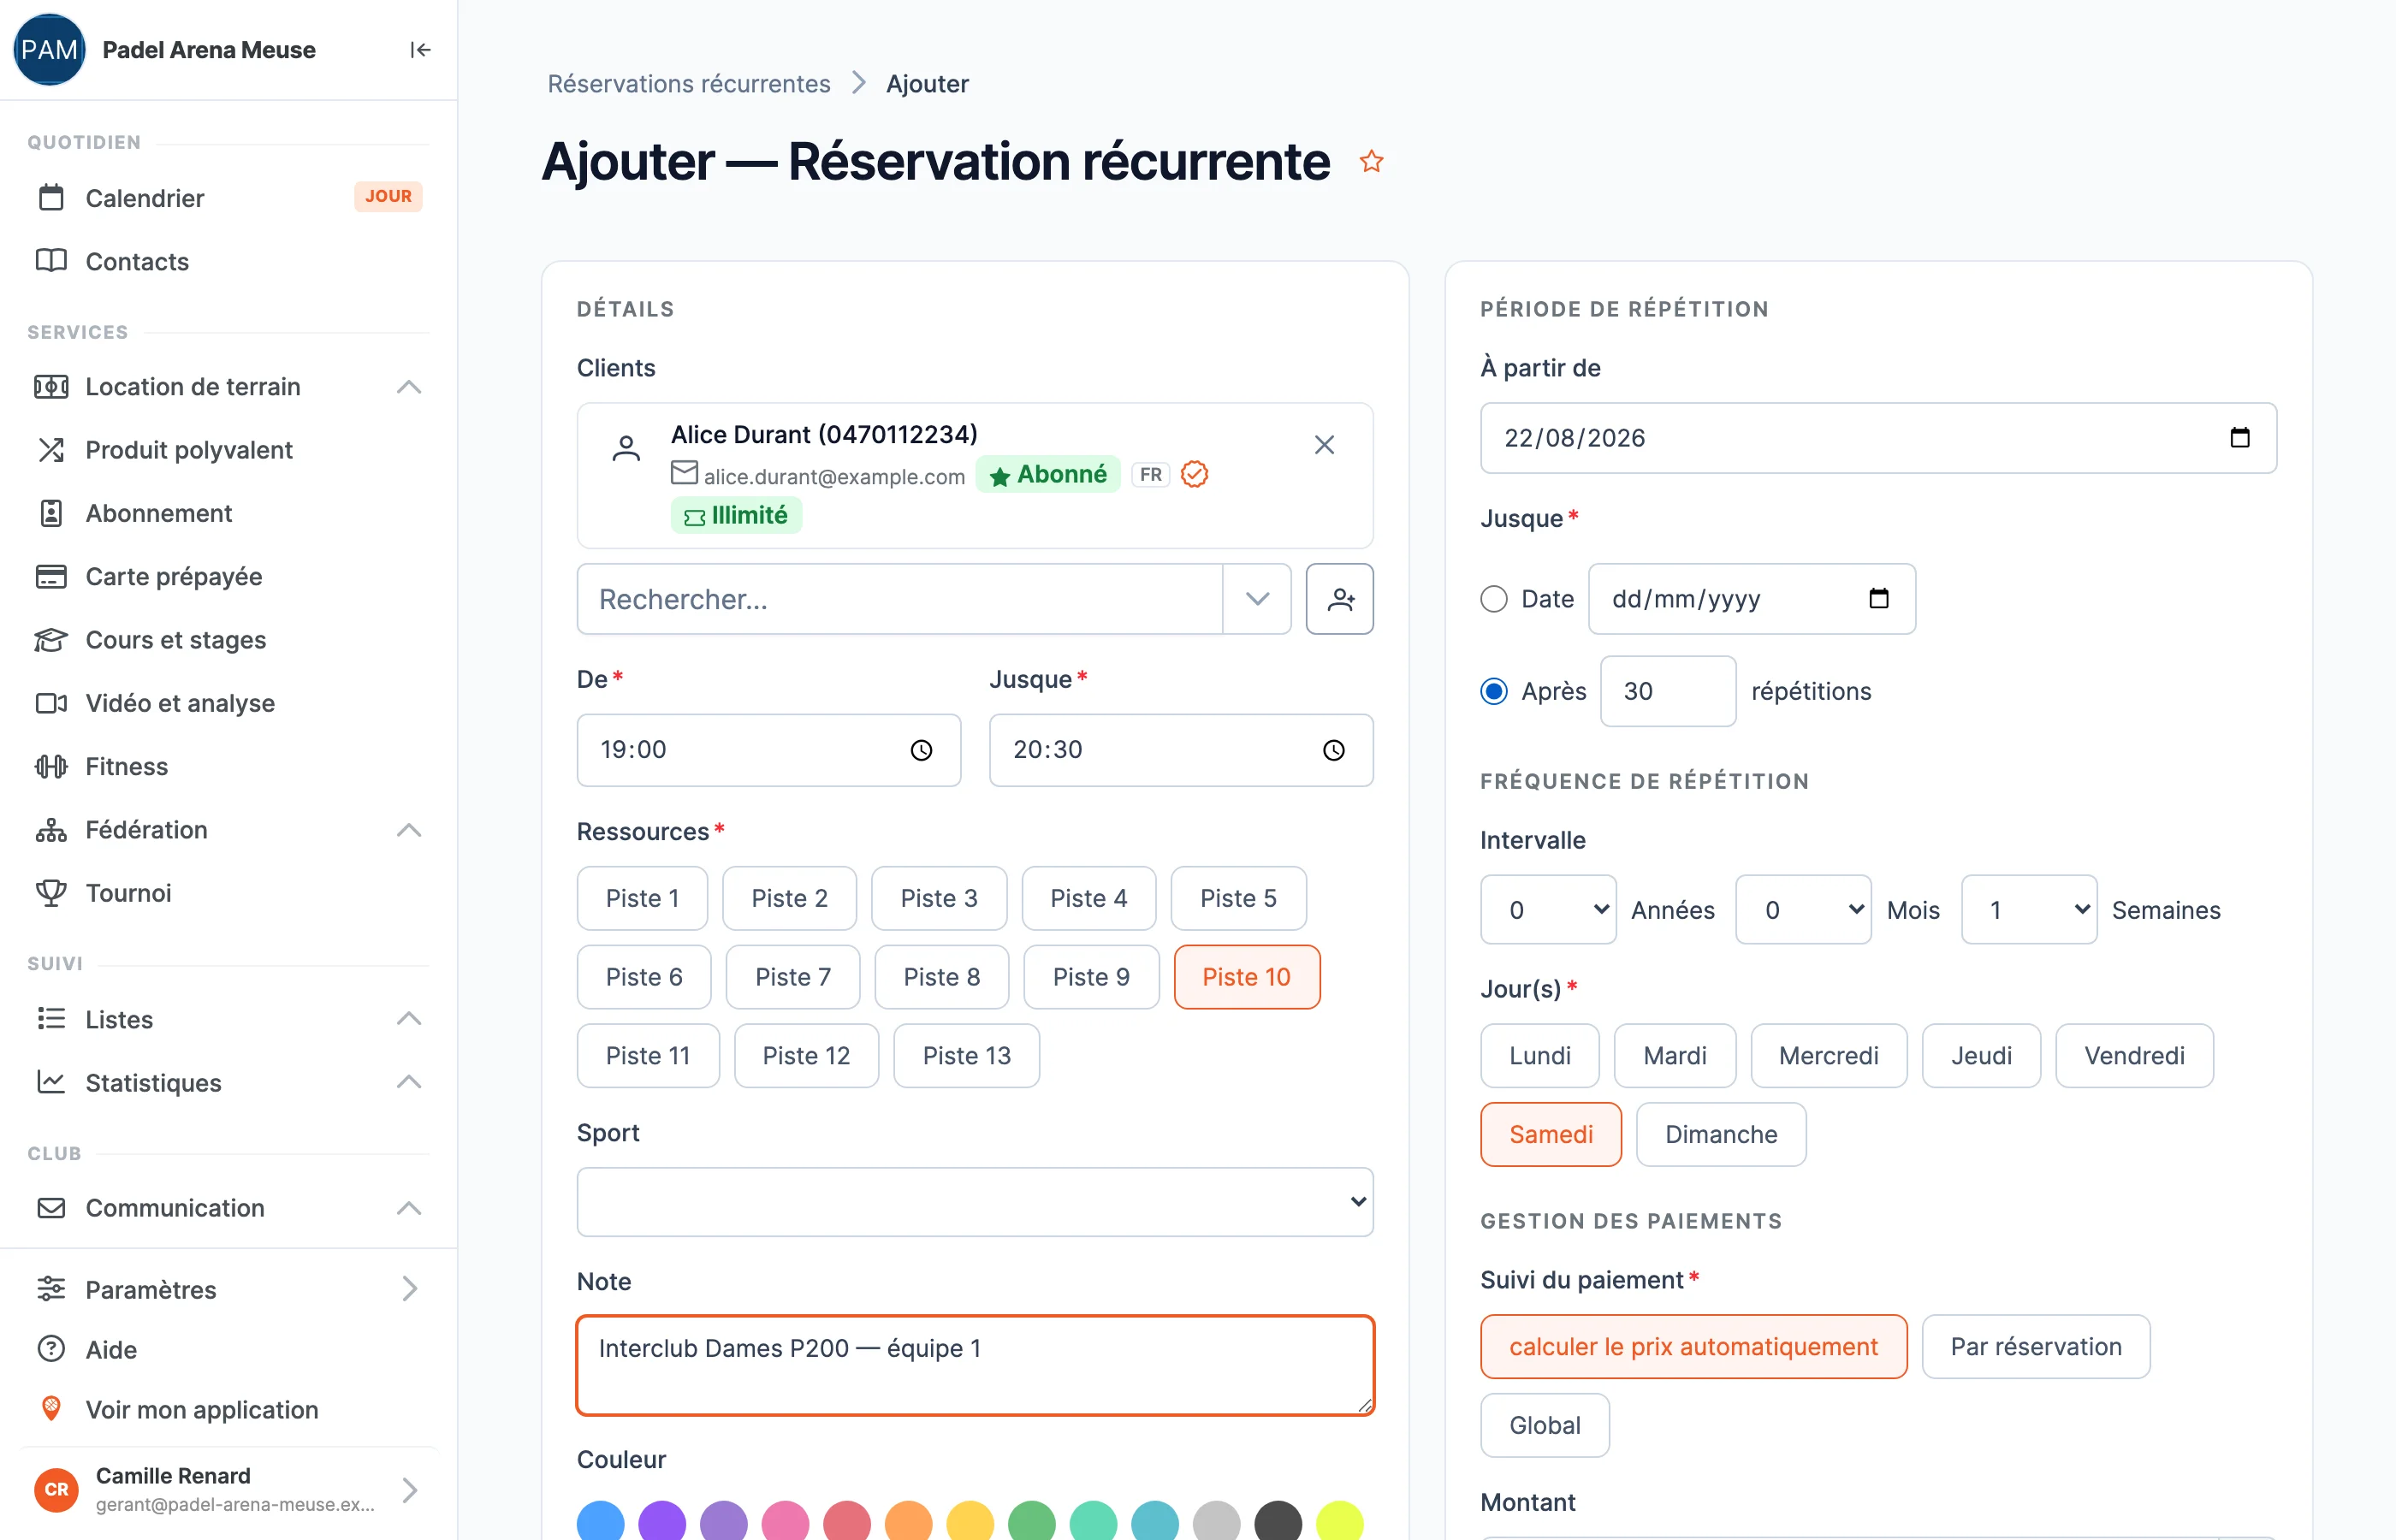
Task: Toggle Samedi day selection
Action: tap(1550, 1135)
